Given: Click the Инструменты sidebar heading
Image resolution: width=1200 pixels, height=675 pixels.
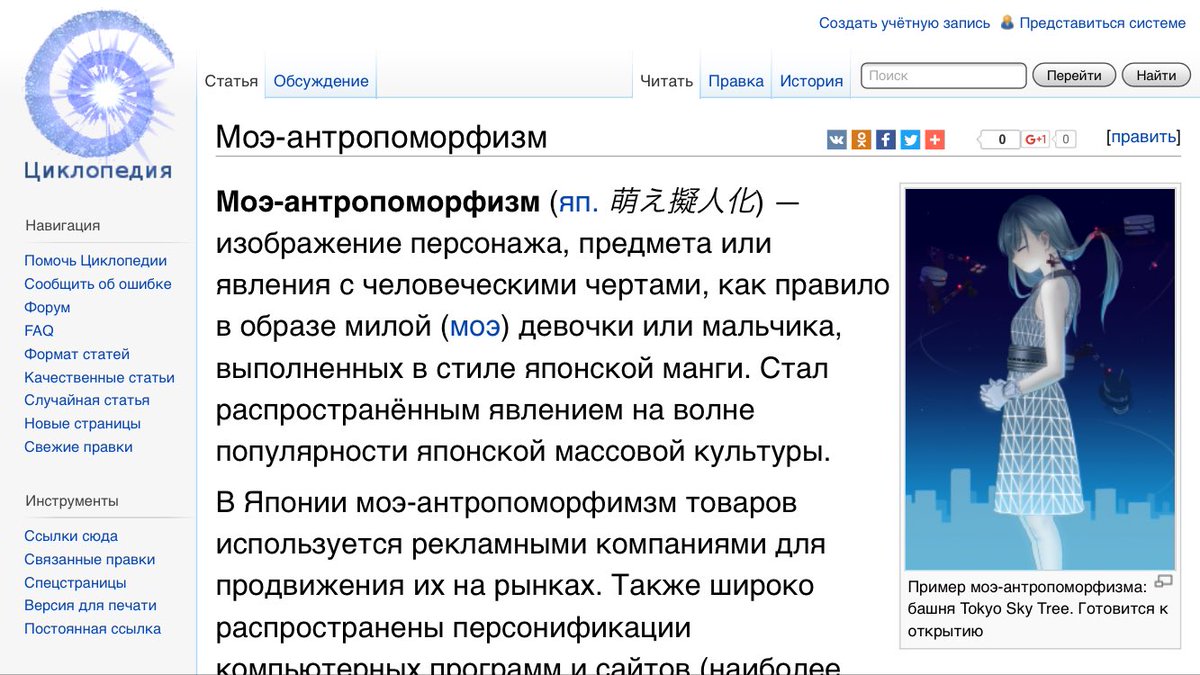Looking at the screenshot, I should 72,501.
